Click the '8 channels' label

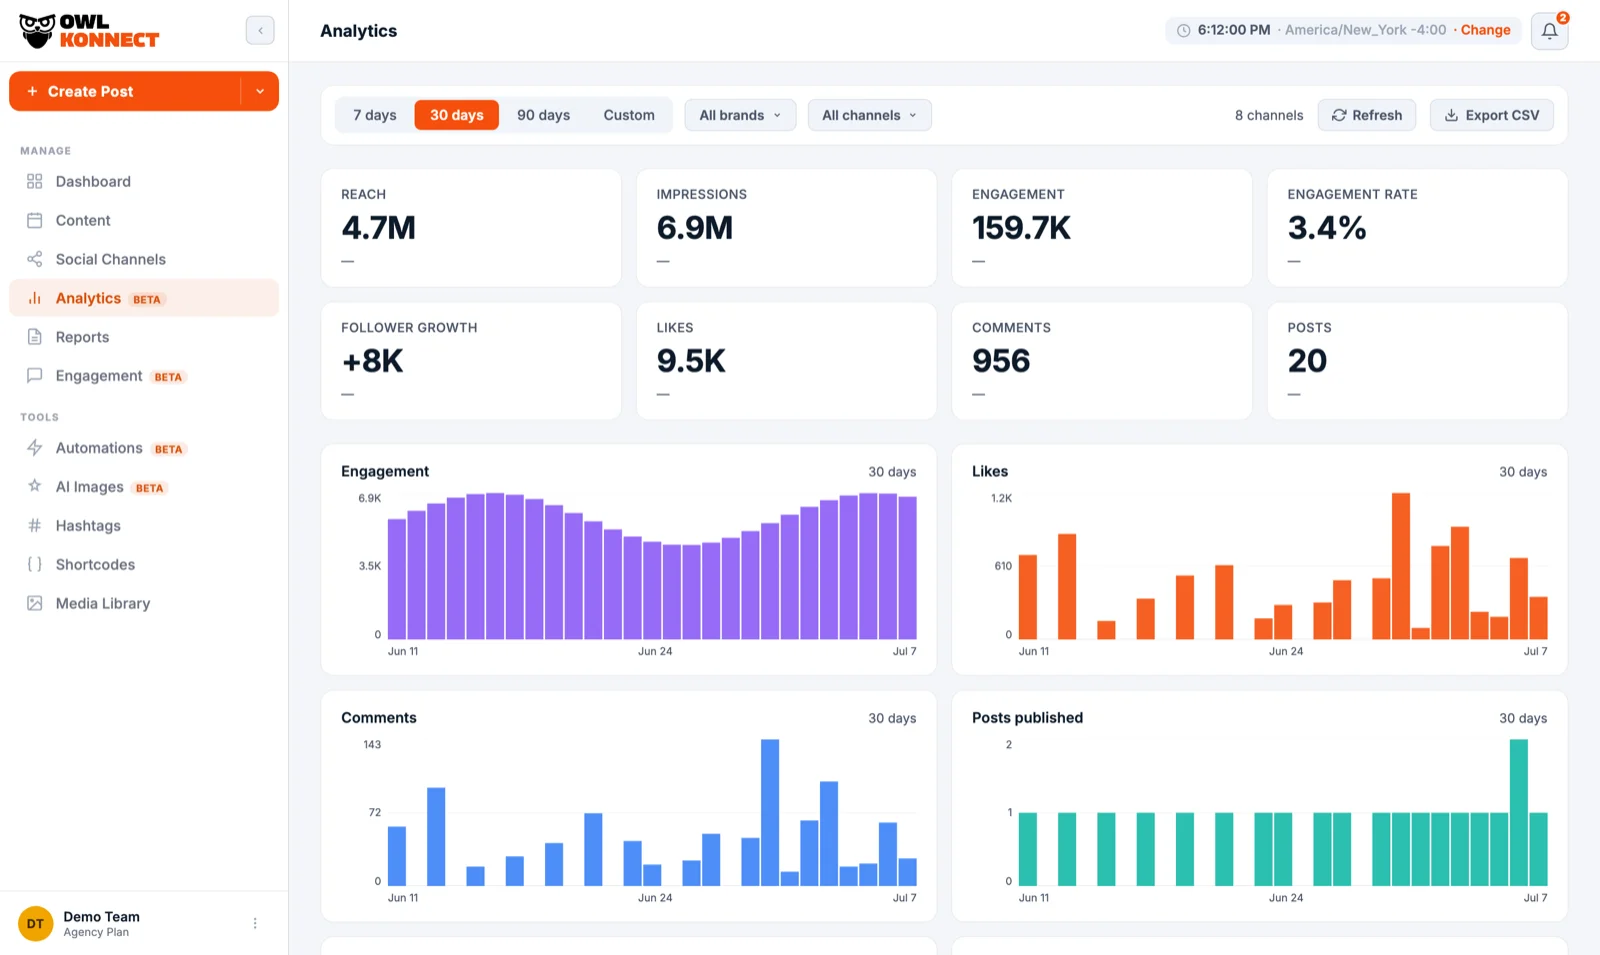point(1269,115)
